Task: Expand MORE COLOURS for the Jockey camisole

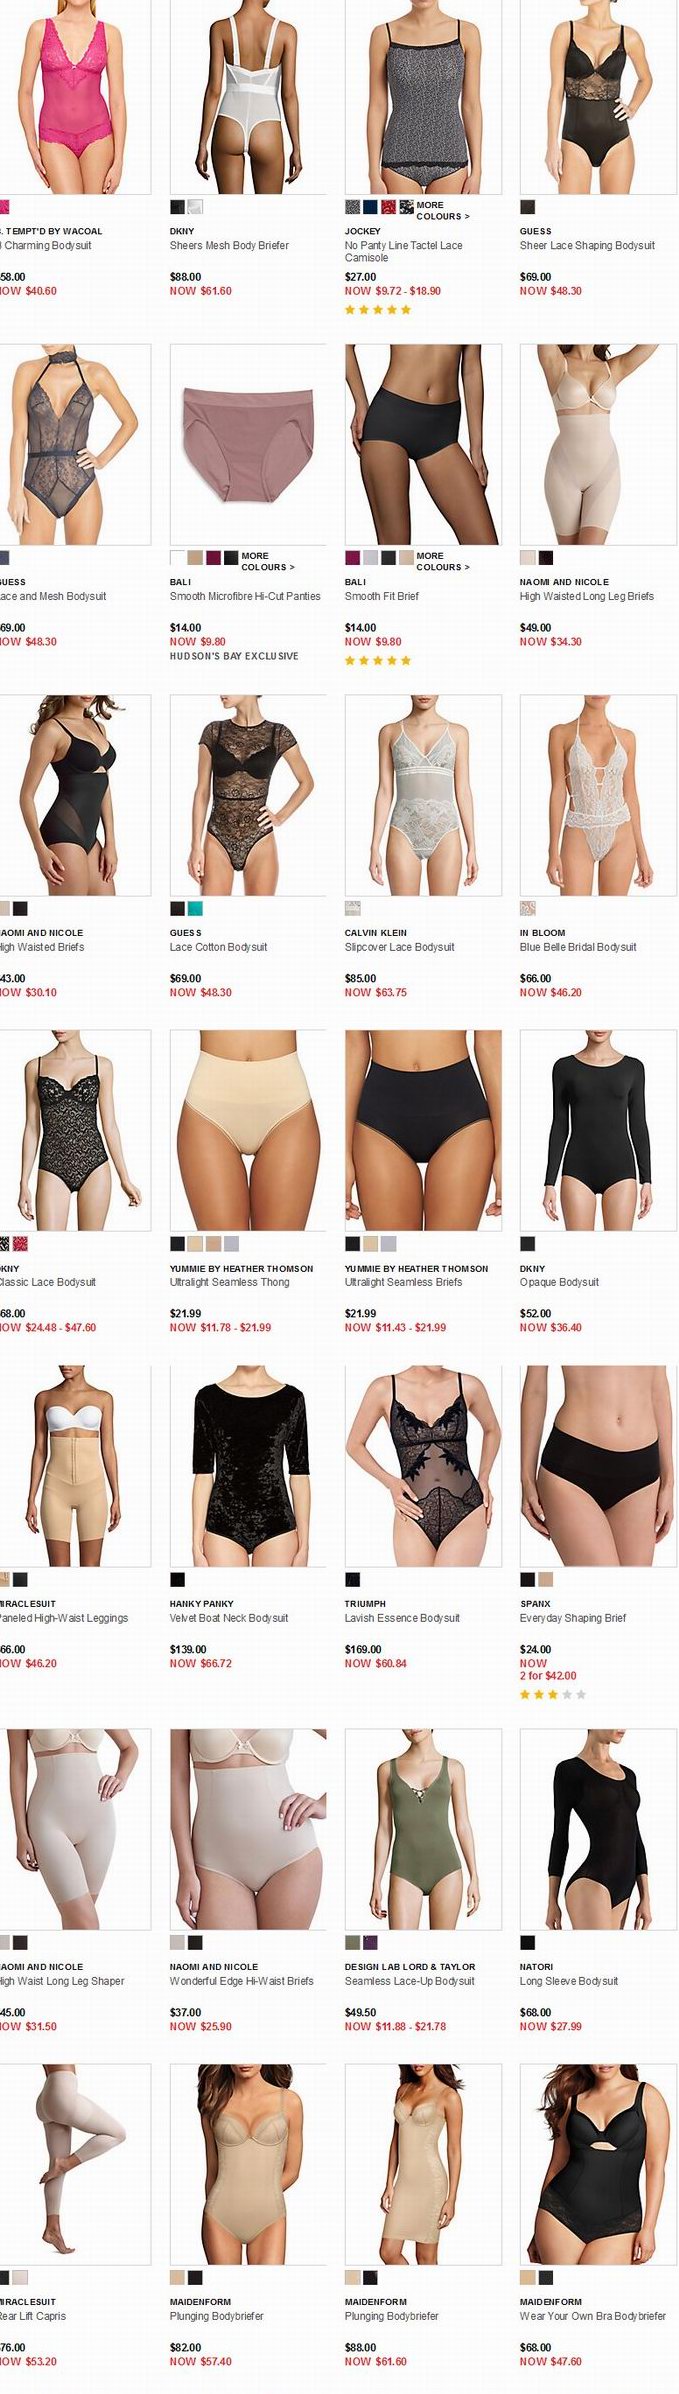Action: pos(442,210)
